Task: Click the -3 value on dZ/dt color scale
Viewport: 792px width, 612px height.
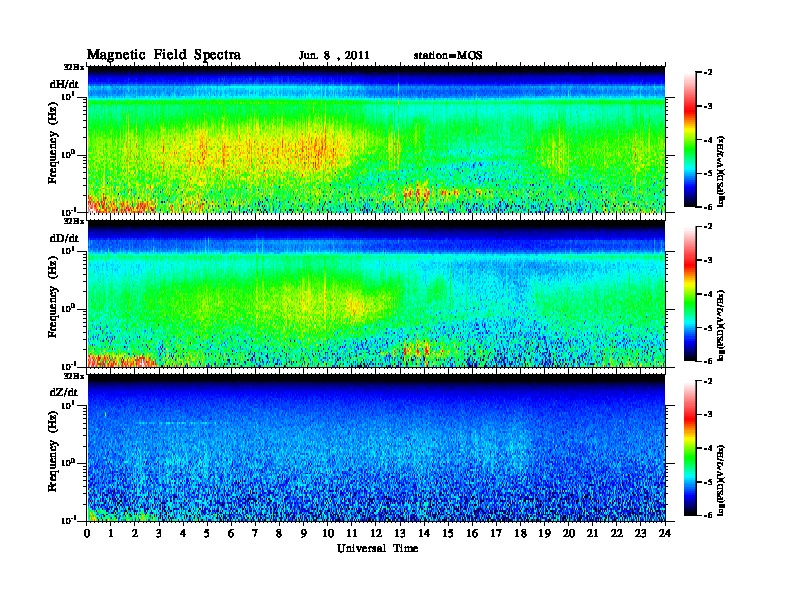Action: click(x=707, y=415)
